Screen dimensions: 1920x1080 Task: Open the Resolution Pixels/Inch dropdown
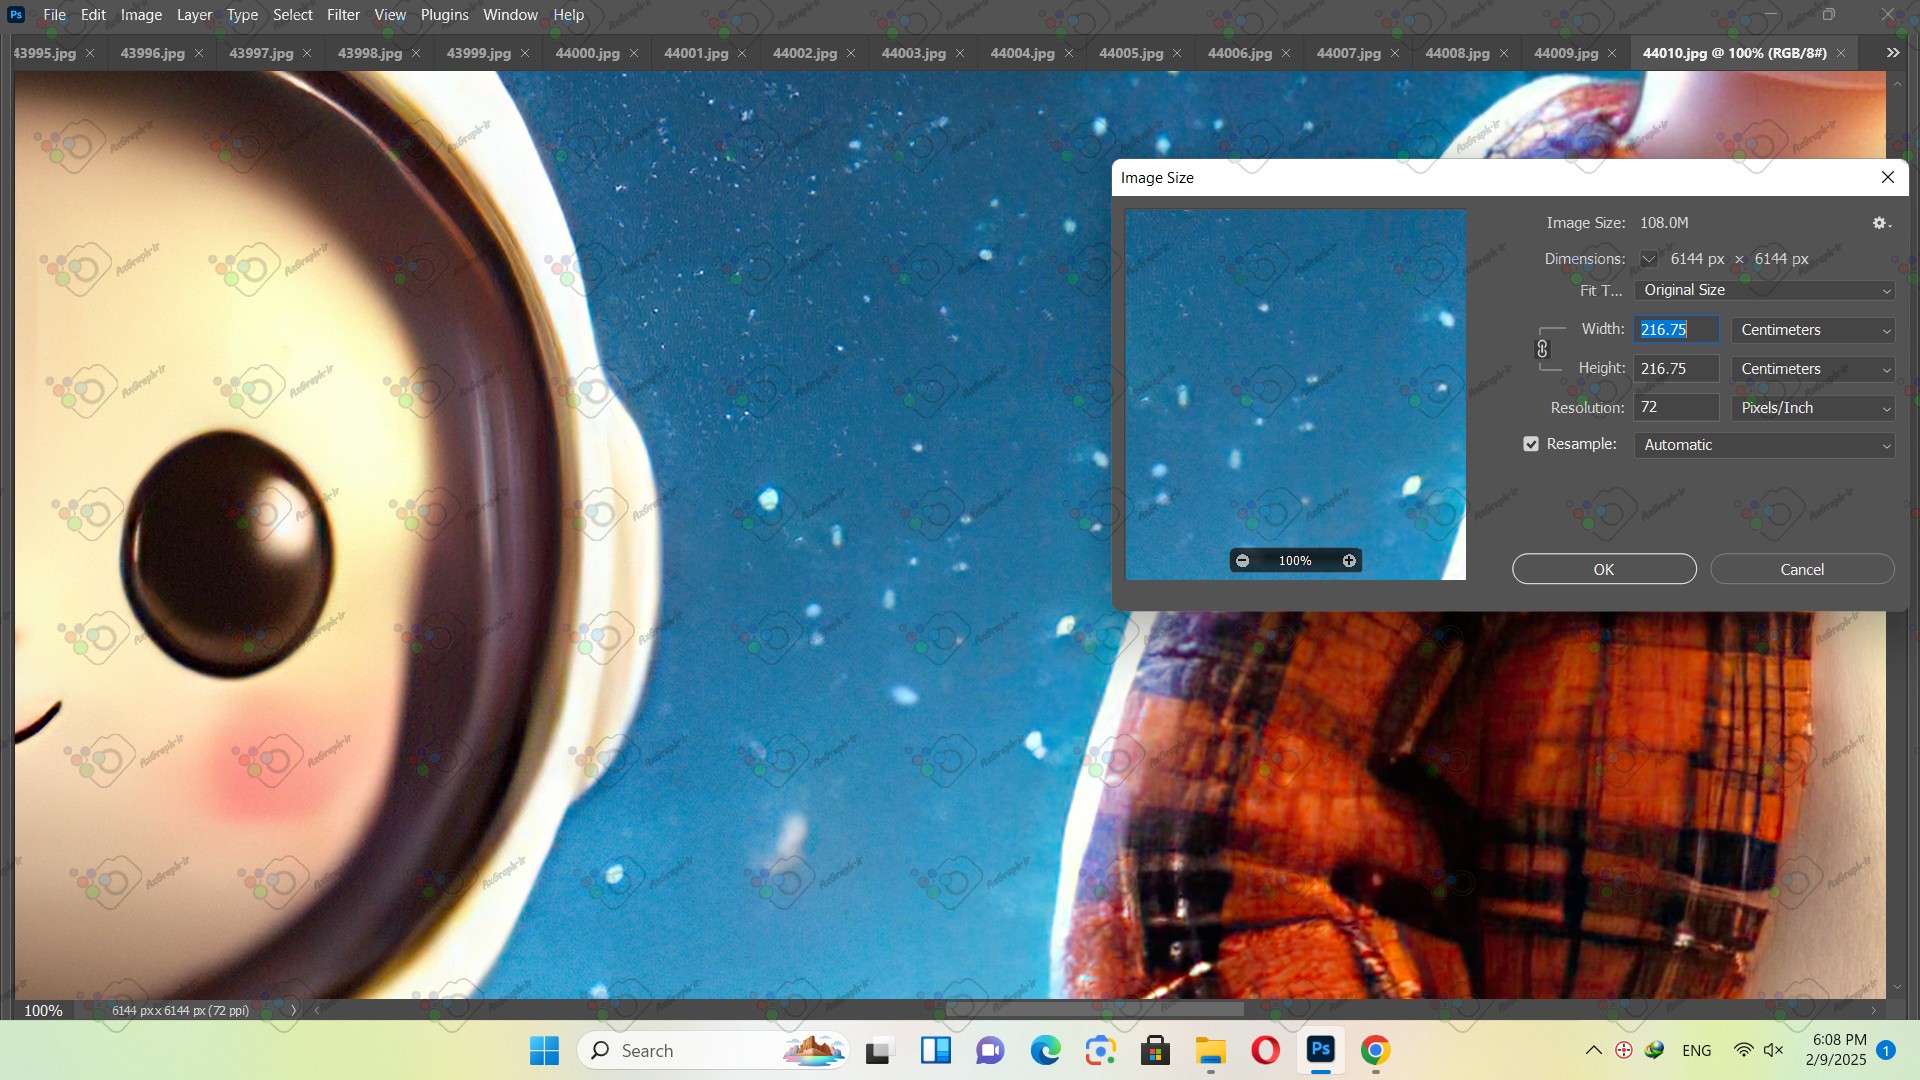pos(1814,408)
